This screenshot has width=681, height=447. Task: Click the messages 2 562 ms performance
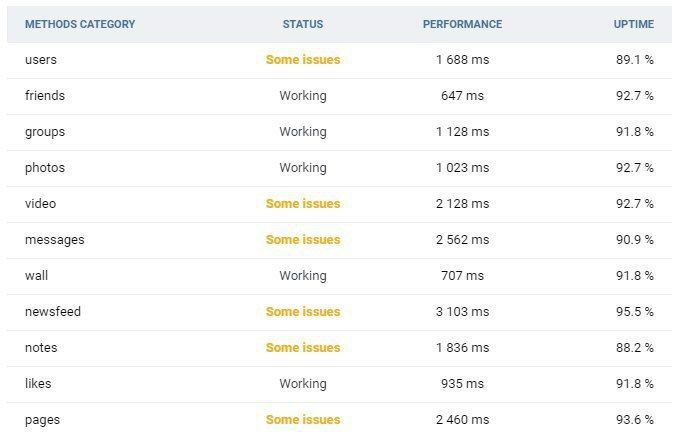click(x=463, y=240)
